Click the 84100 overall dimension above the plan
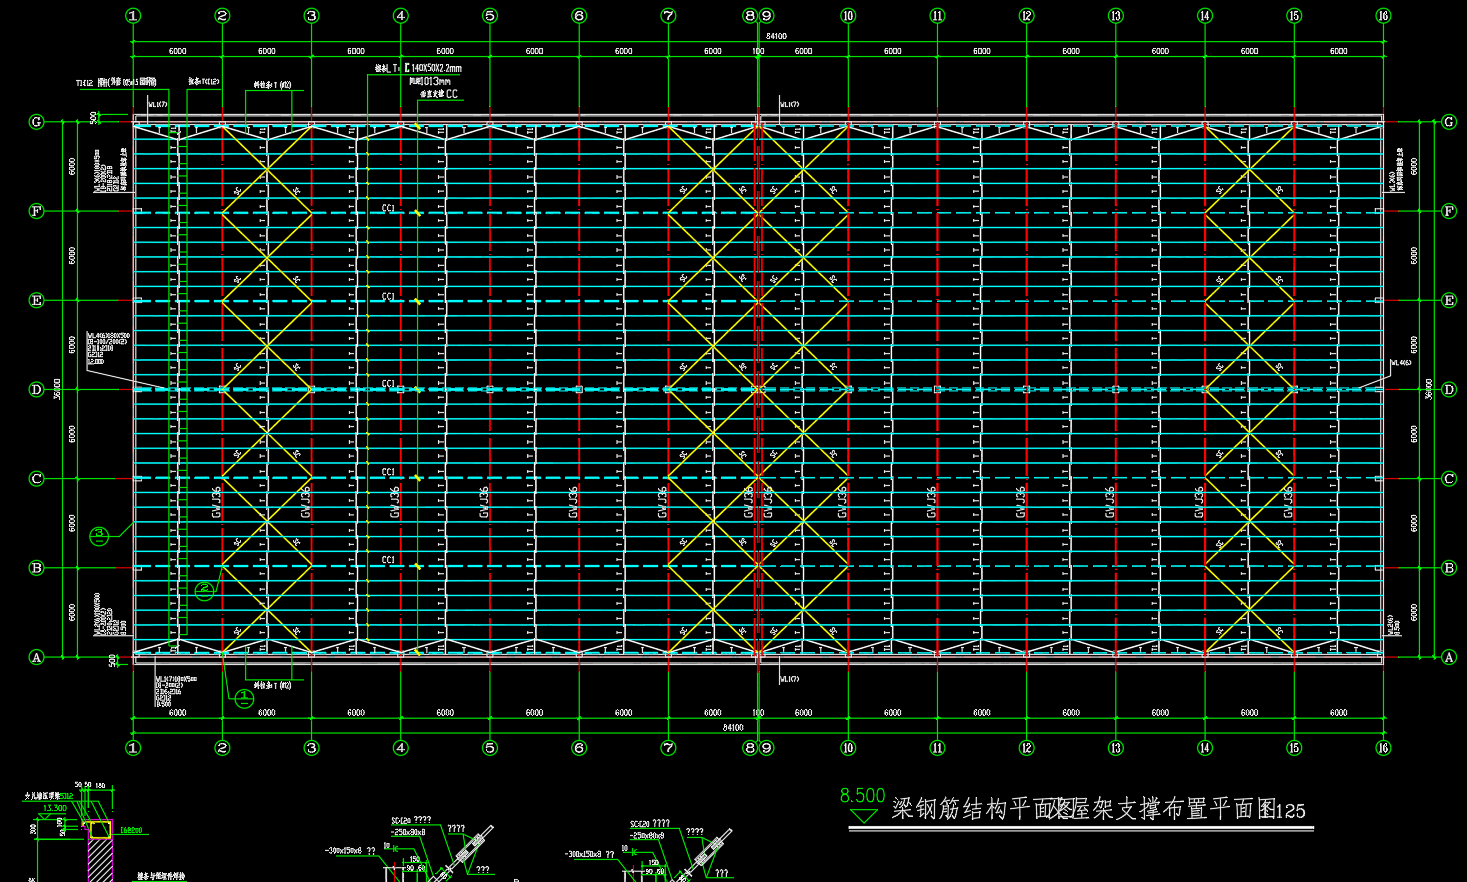 pyautogui.click(x=776, y=37)
